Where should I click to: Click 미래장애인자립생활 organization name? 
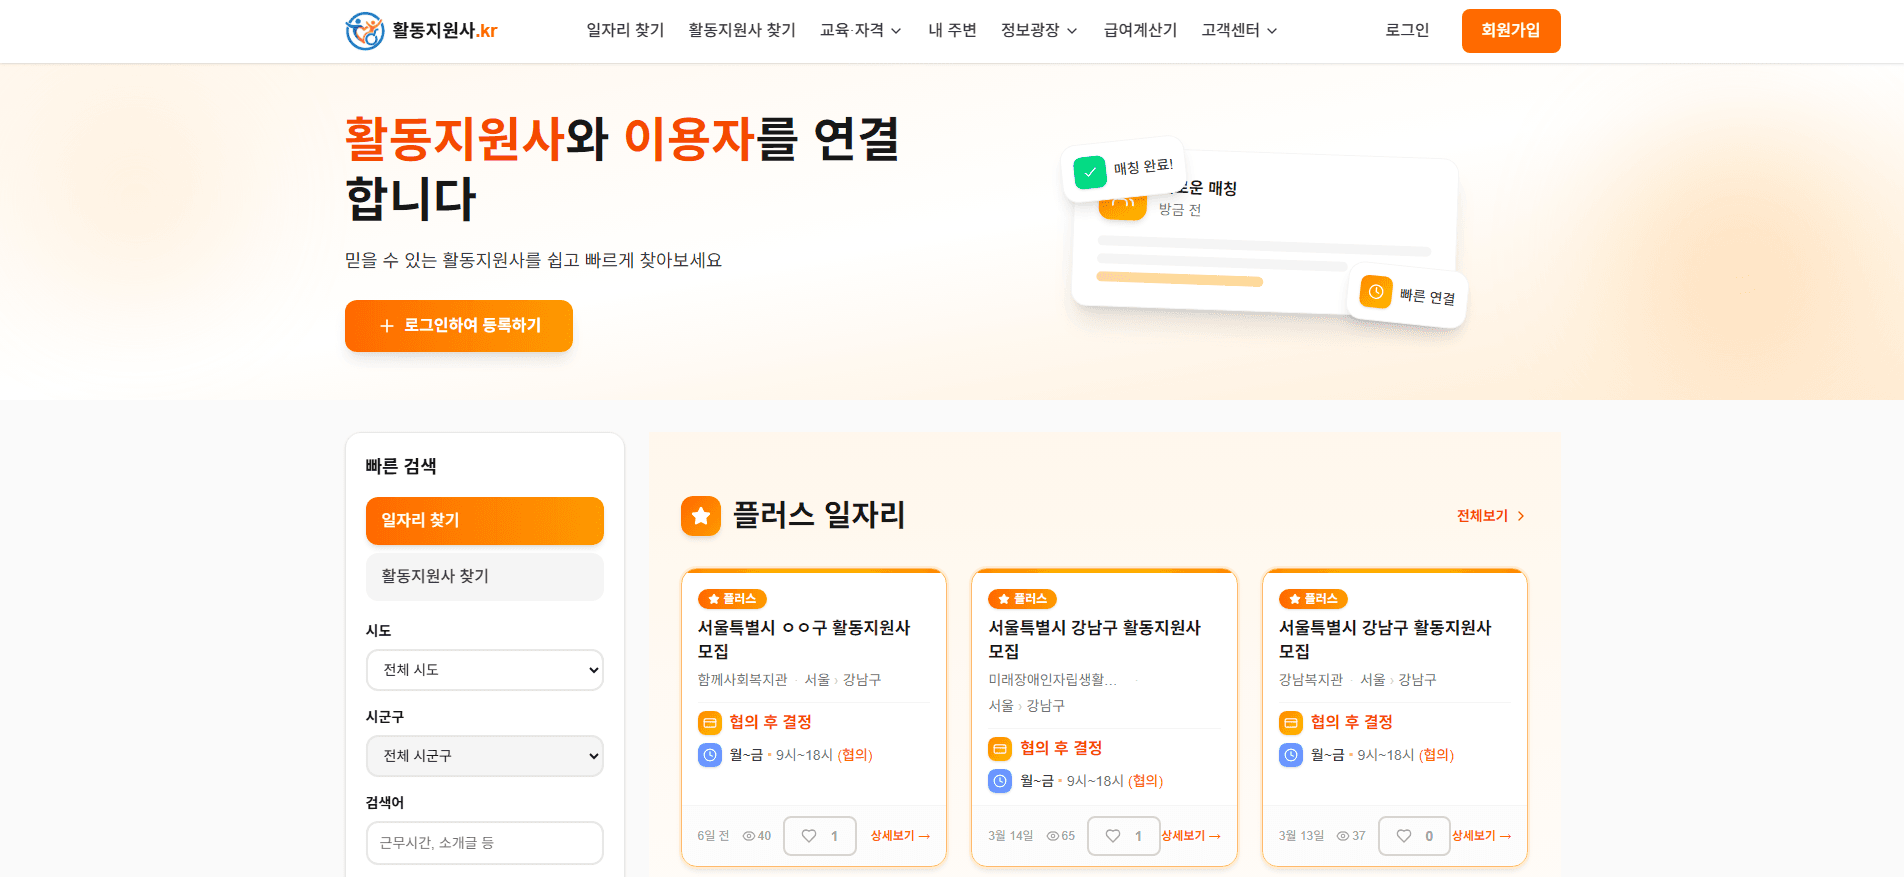click(1052, 680)
